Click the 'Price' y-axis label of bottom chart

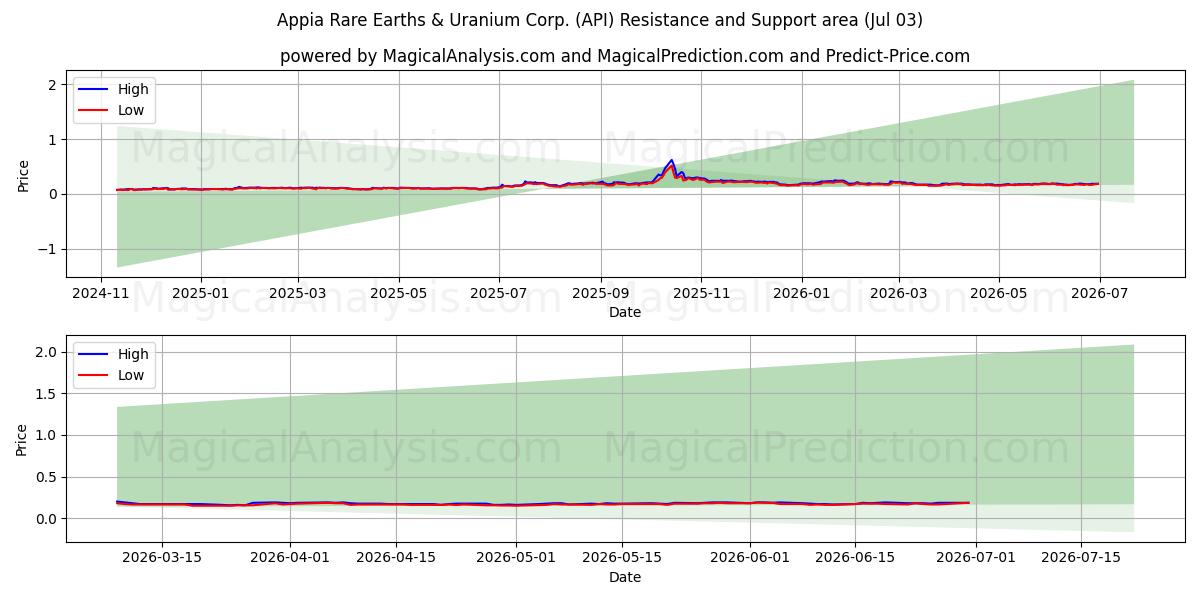pyautogui.click(x=24, y=439)
